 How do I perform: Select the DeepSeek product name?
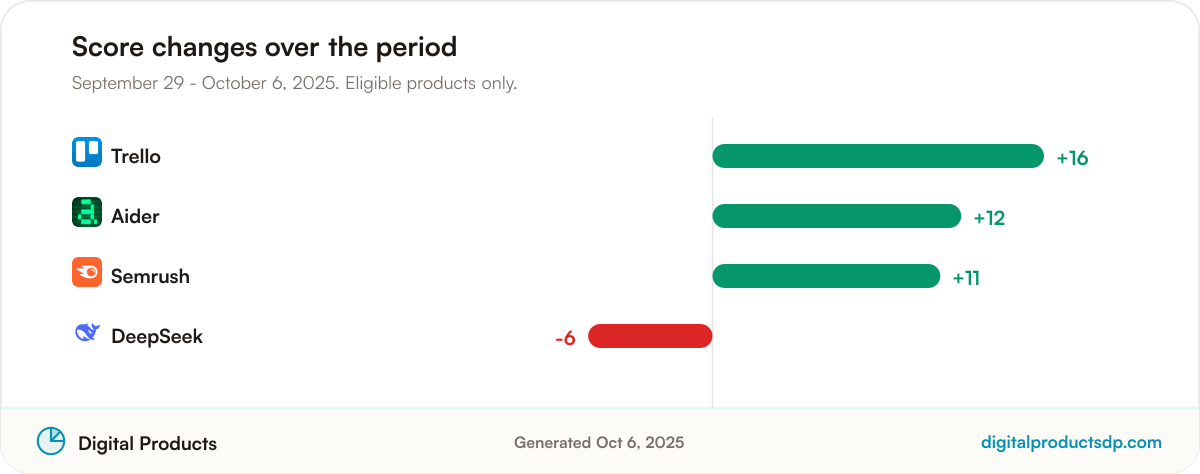click(x=157, y=337)
